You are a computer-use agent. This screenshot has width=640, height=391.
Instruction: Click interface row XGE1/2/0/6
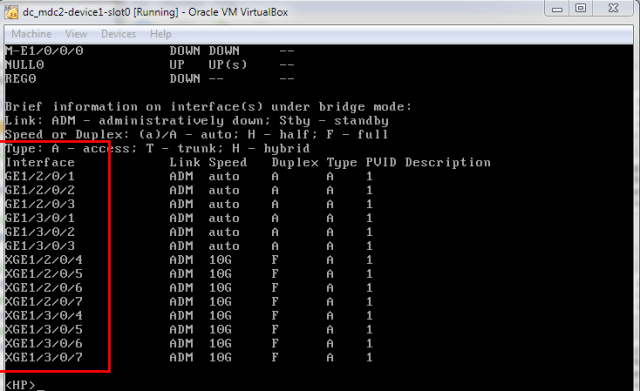(x=189, y=288)
